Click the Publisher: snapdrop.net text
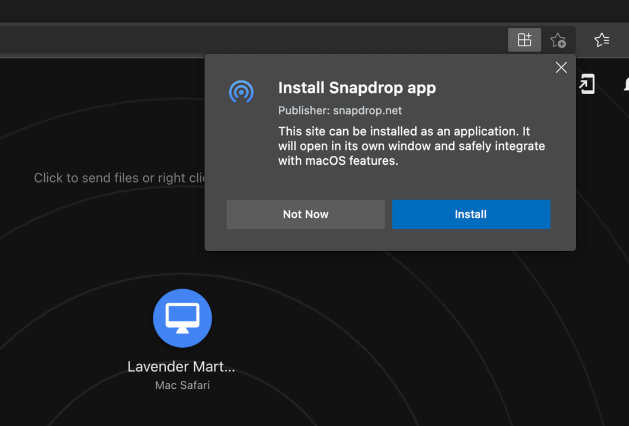This screenshot has width=629, height=426. (x=340, y=110)
